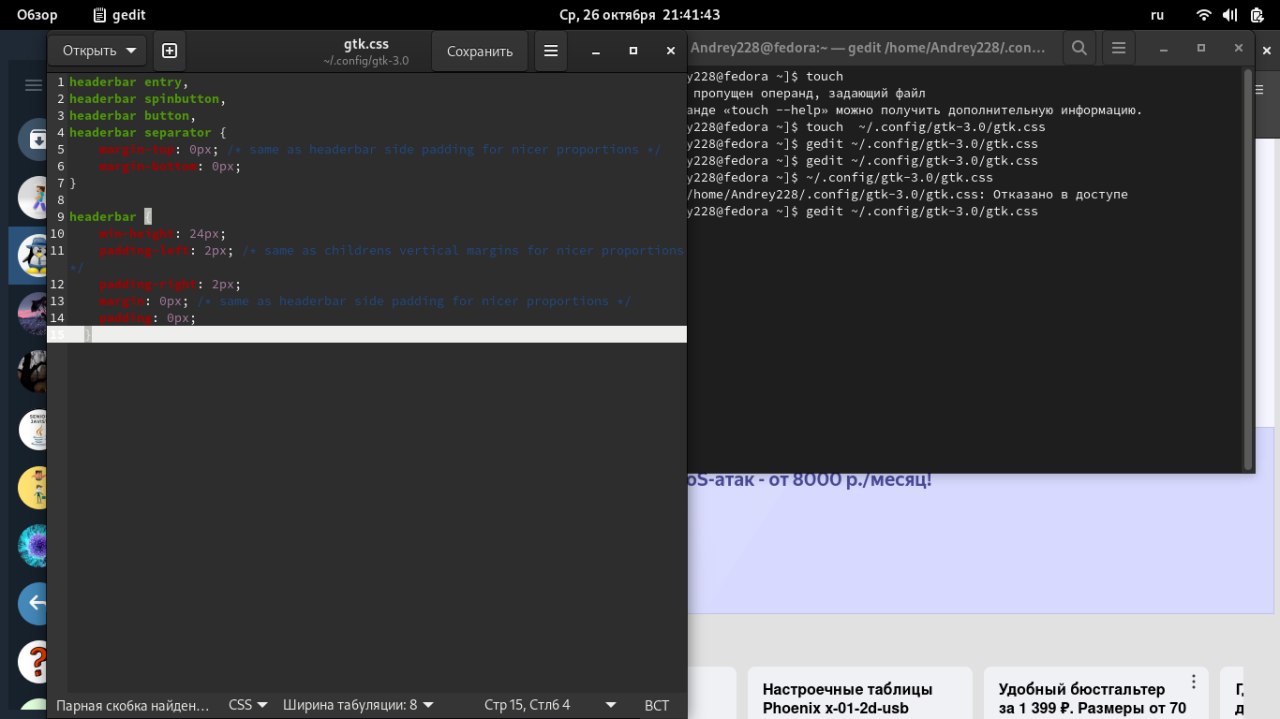1280x719 pixels.
Task: Click the blue back-arrow avatar in sidebar
Action: tap(35, 603)
